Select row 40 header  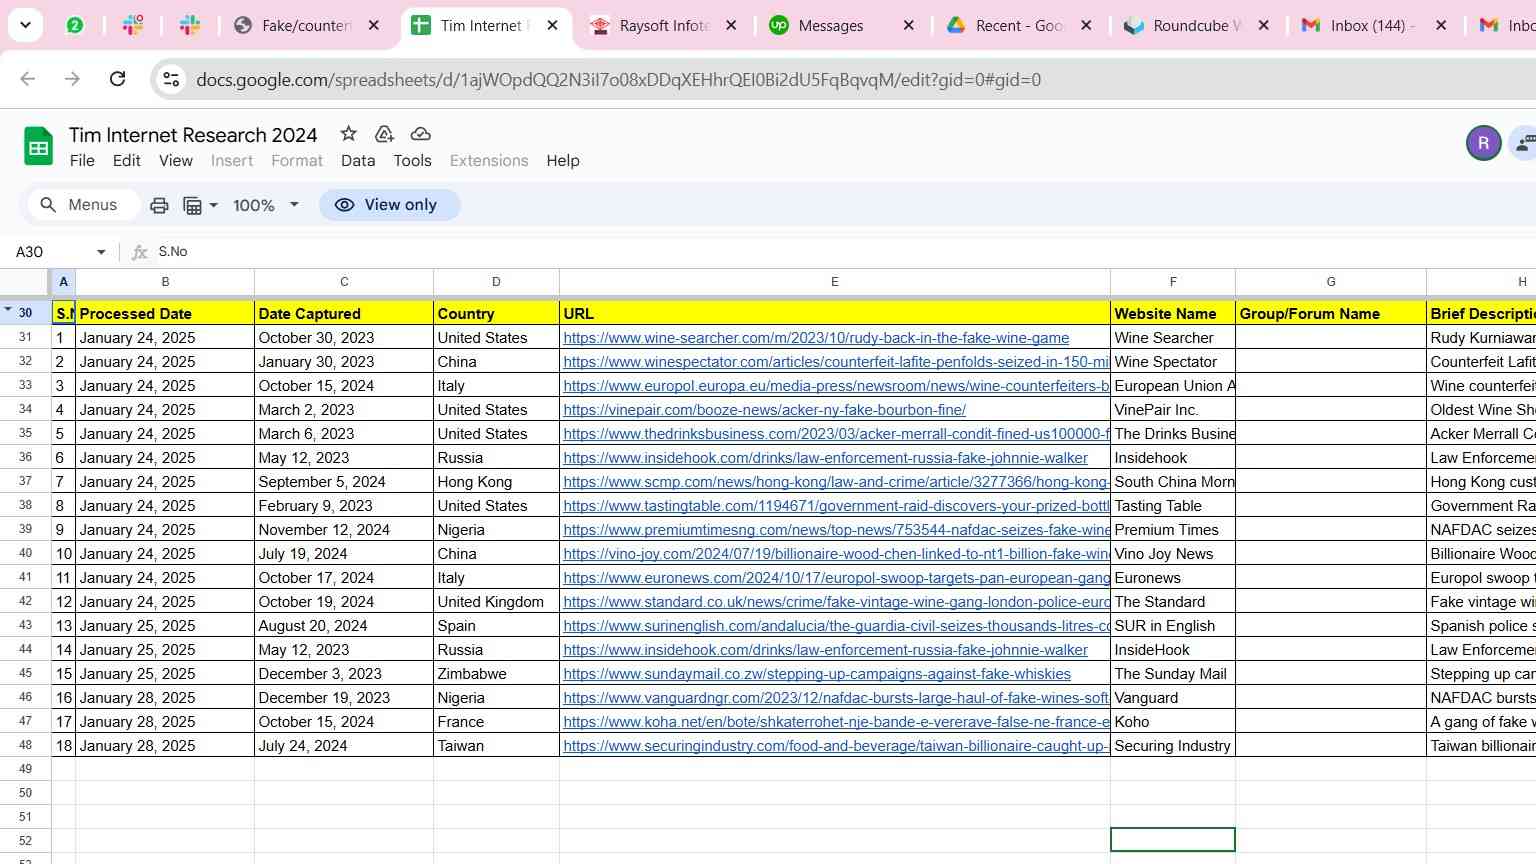25,554
